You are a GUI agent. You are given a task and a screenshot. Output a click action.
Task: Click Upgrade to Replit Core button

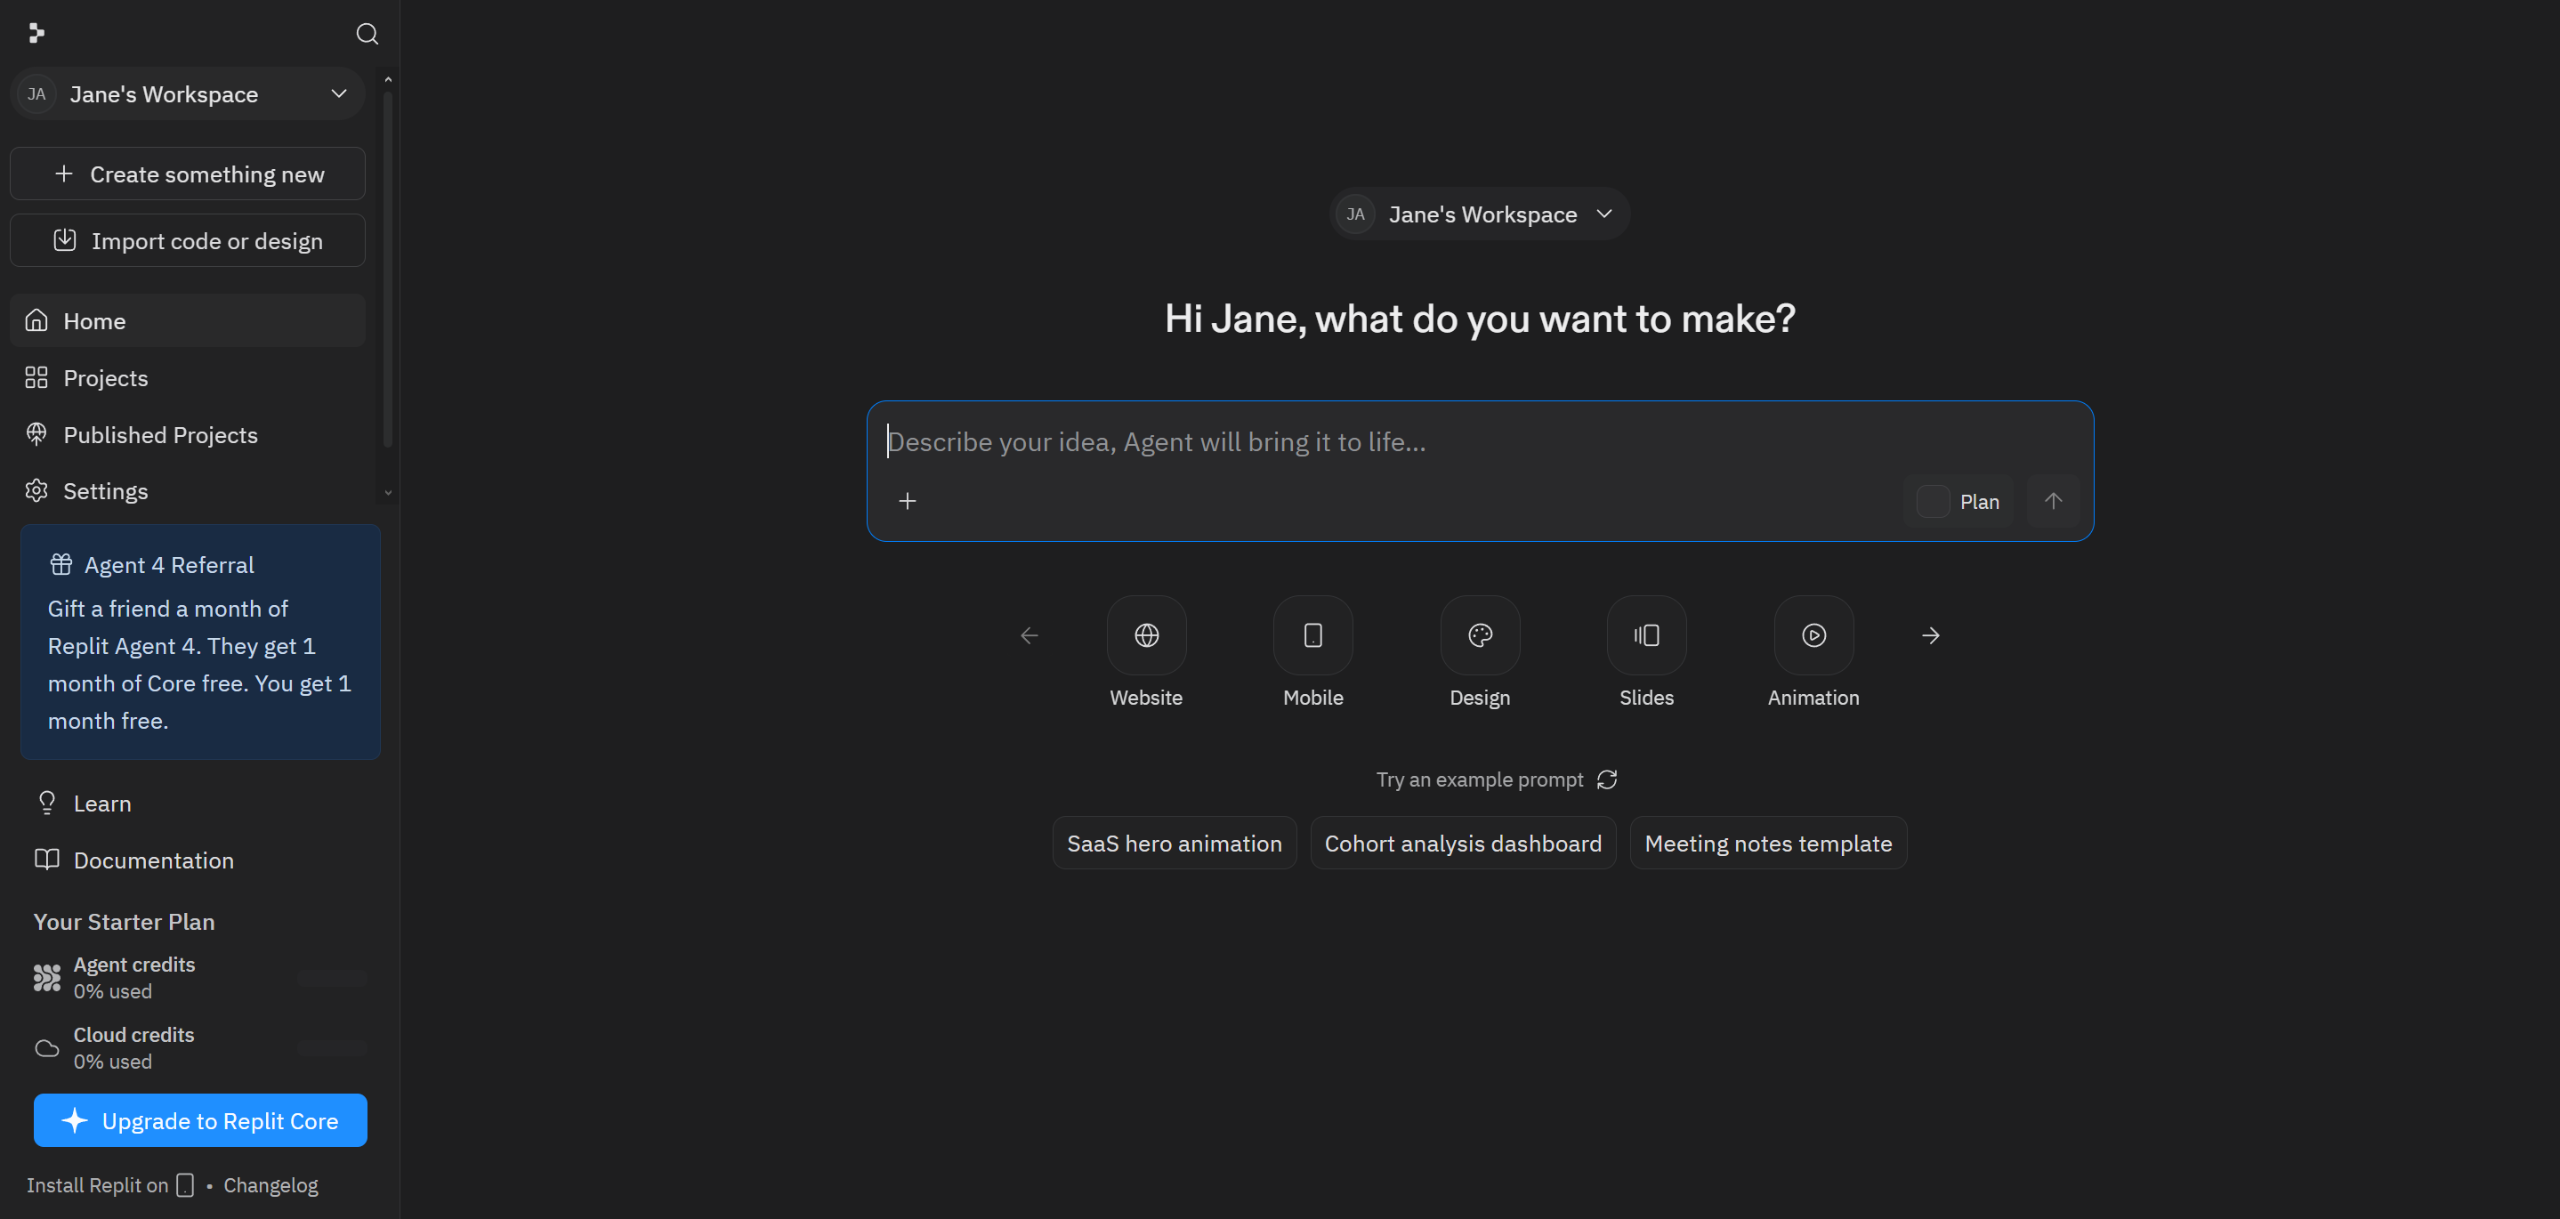click(200, 1120)
